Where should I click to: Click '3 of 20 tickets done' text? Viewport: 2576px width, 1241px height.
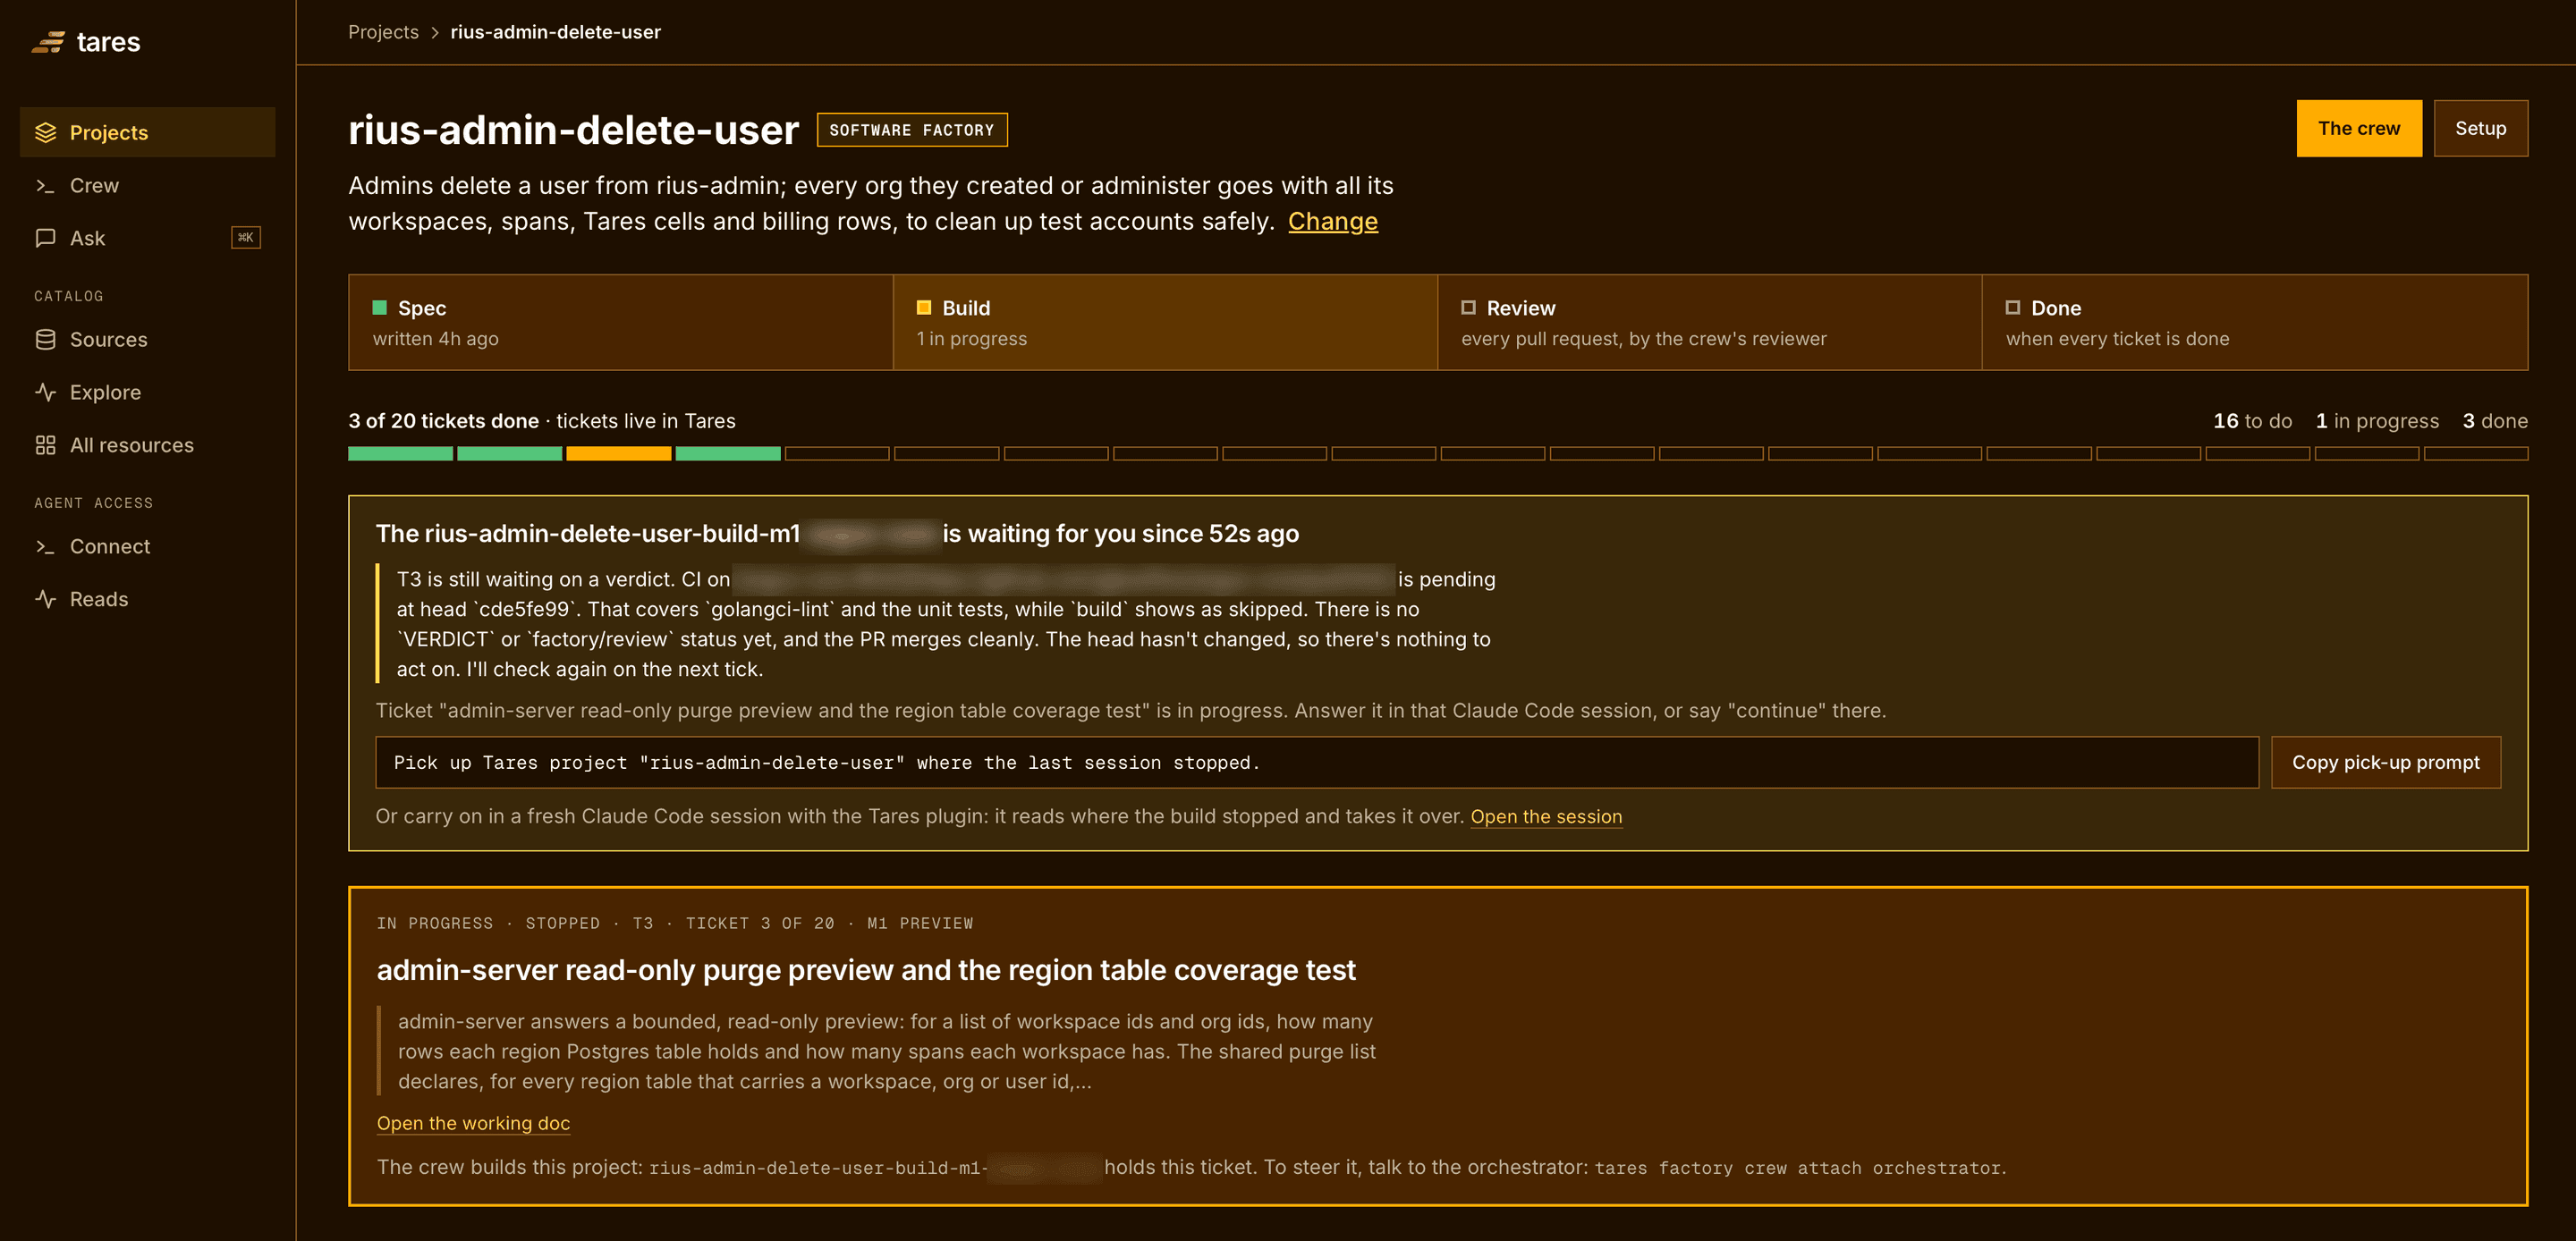pyautogui.click(x=443, y=421)
